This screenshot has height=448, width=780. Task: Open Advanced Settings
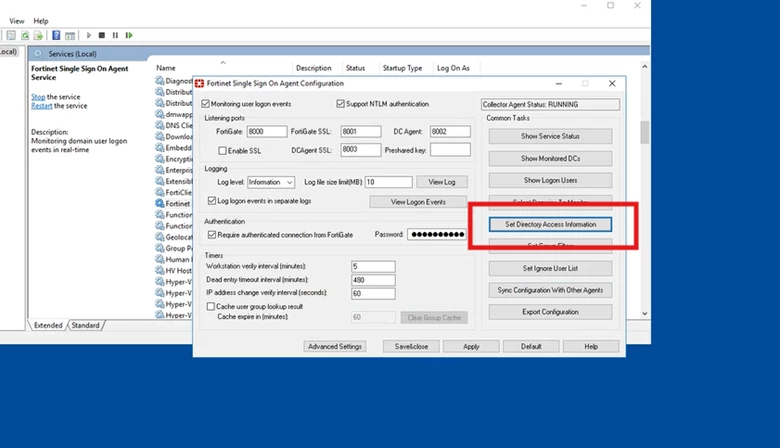(x=335, y=347)
